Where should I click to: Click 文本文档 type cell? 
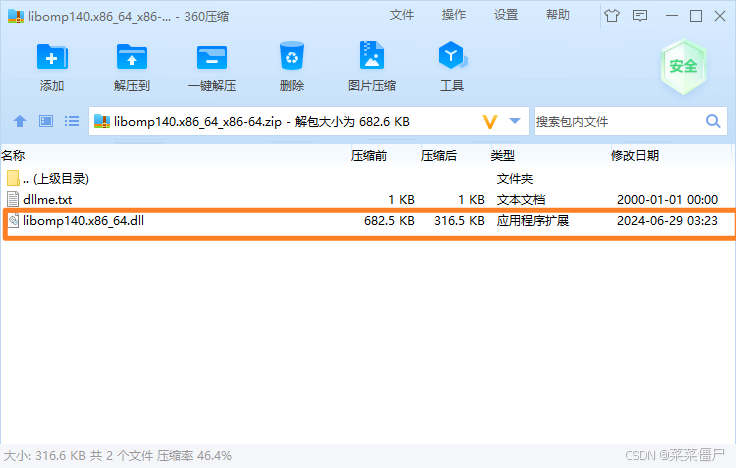pyautogui.click(x=521, y=199)
